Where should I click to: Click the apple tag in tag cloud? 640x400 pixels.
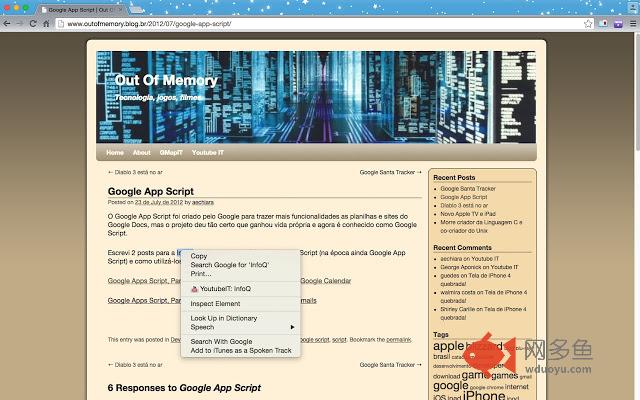click(x=449, y=347)
